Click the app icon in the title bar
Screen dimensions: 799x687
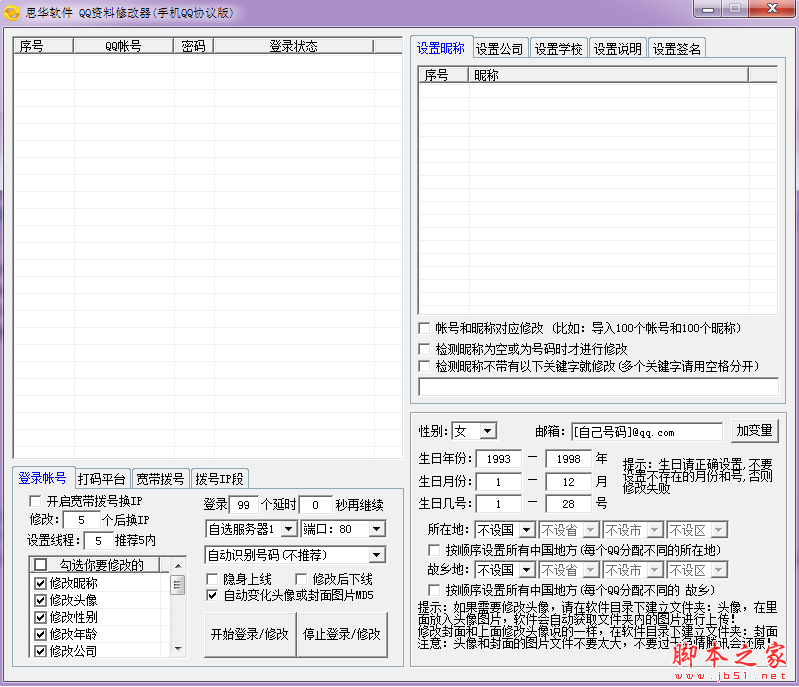(12, 10)
